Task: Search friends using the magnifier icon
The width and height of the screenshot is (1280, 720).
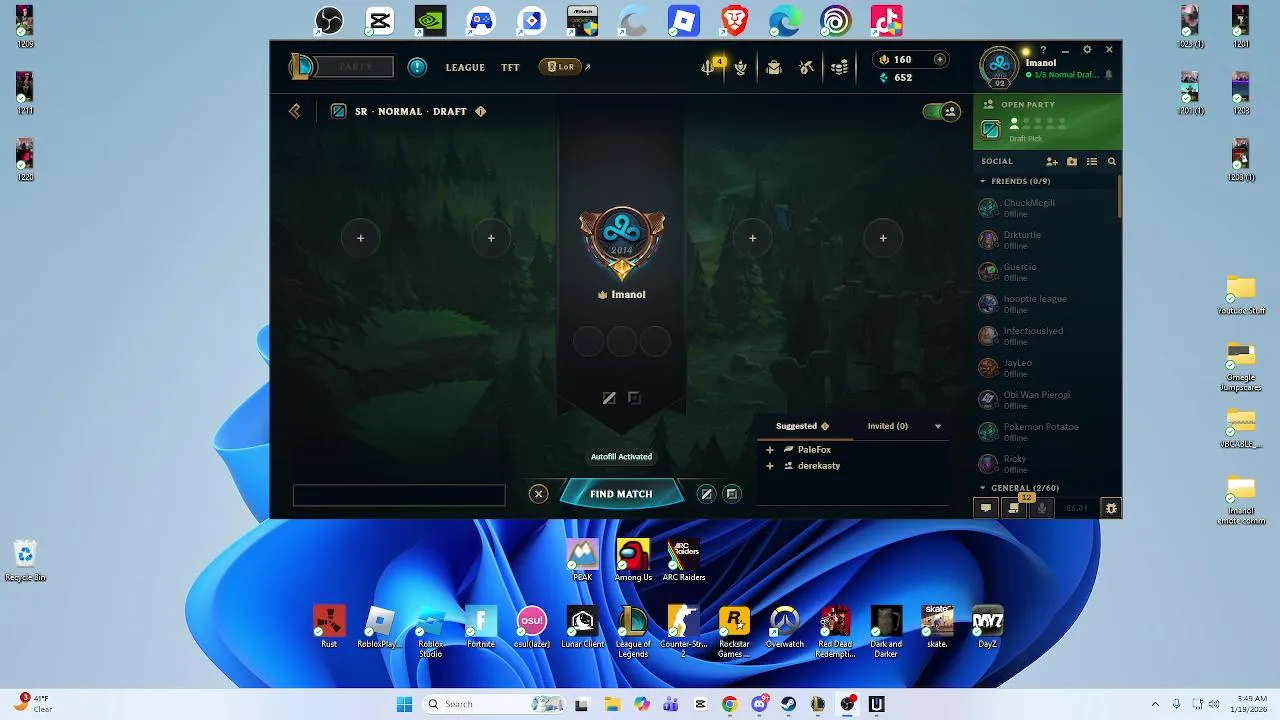Action: [1111, 161]
